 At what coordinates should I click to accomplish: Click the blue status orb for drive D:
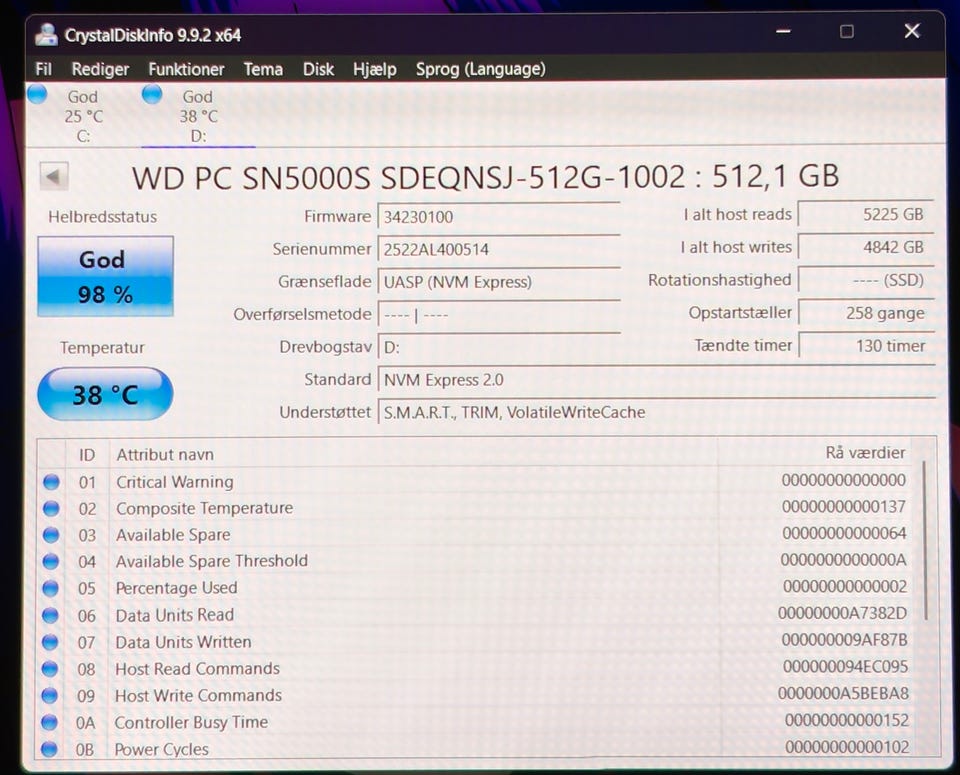point(152,94)
